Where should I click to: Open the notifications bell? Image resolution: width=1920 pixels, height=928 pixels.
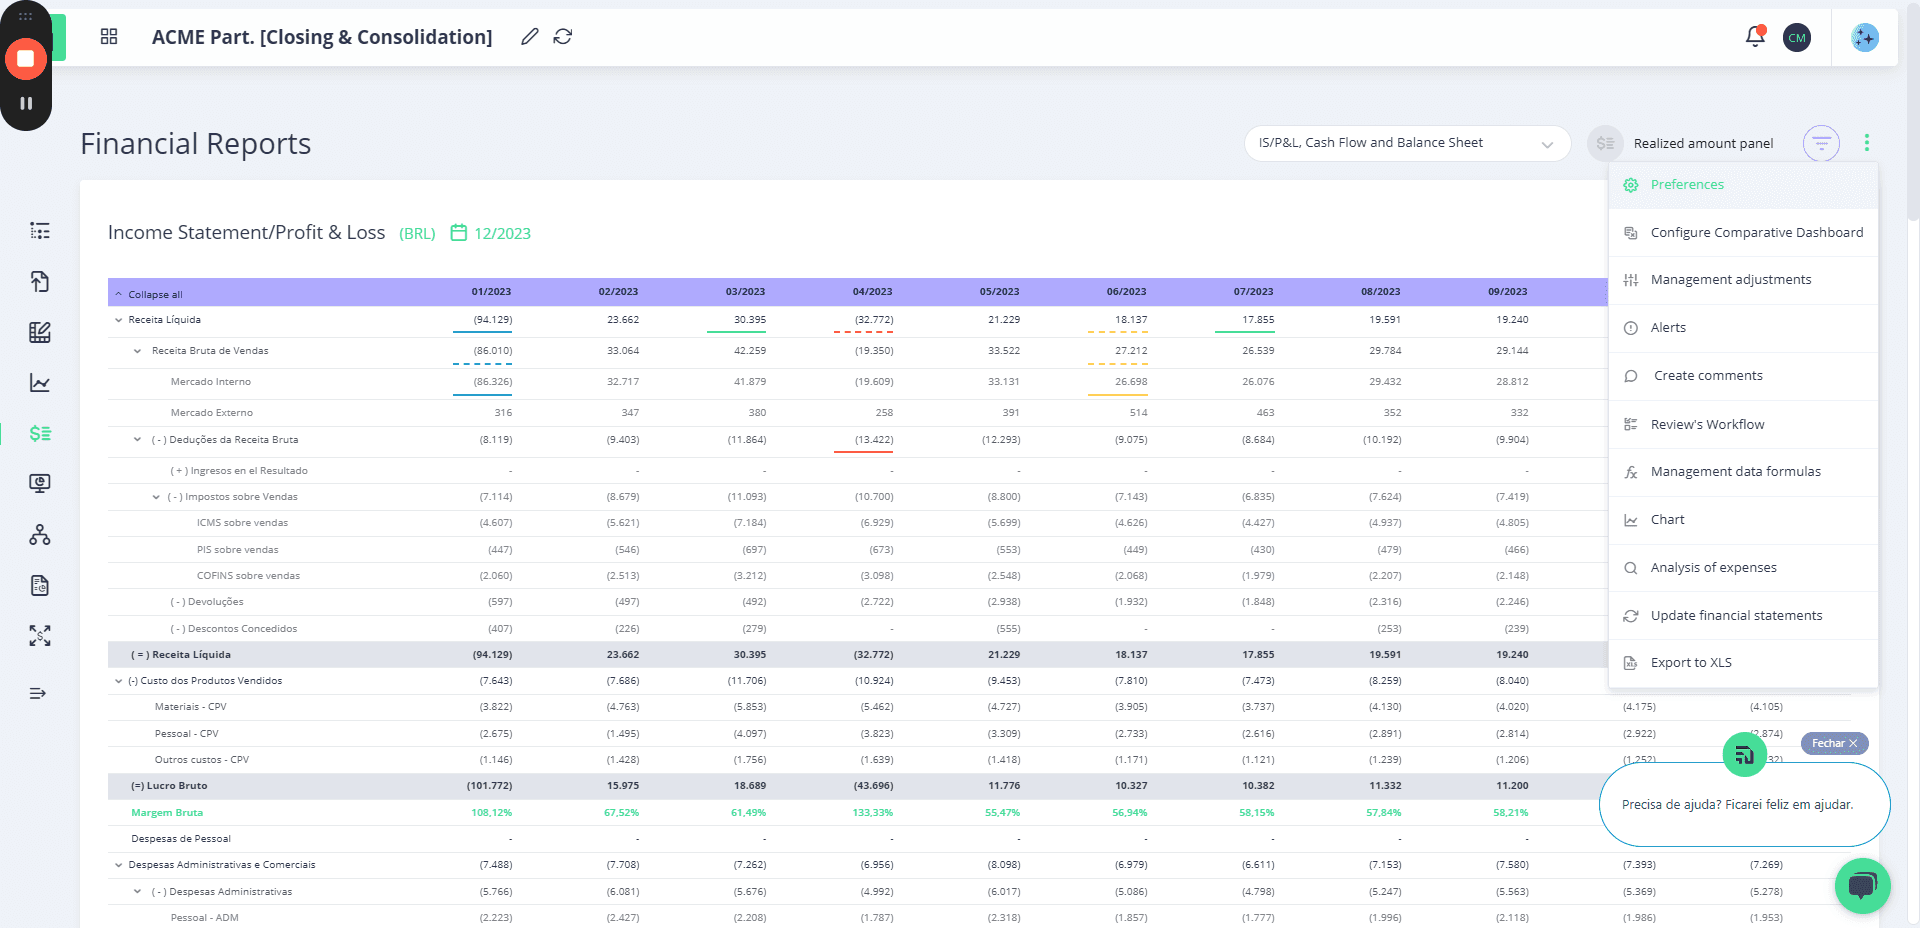[x=1755, y=37]
